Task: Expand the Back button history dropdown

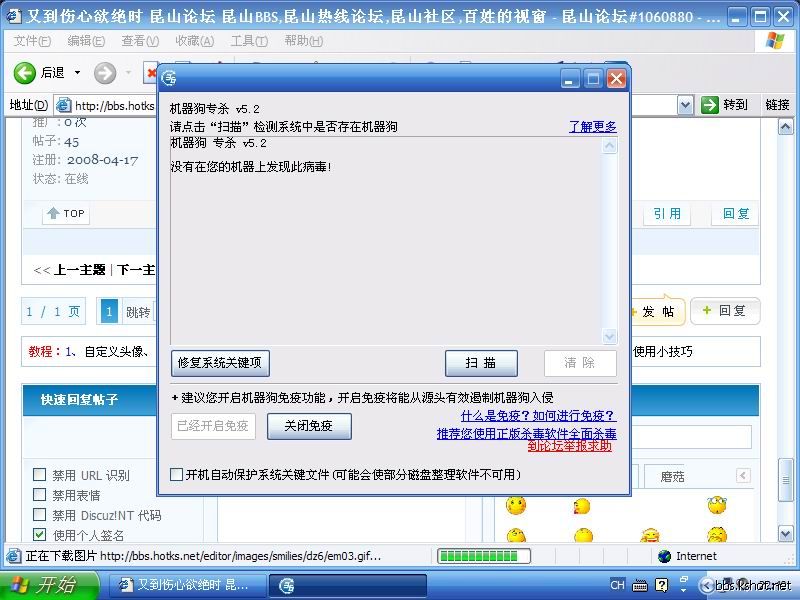Action: coord(75,73)
